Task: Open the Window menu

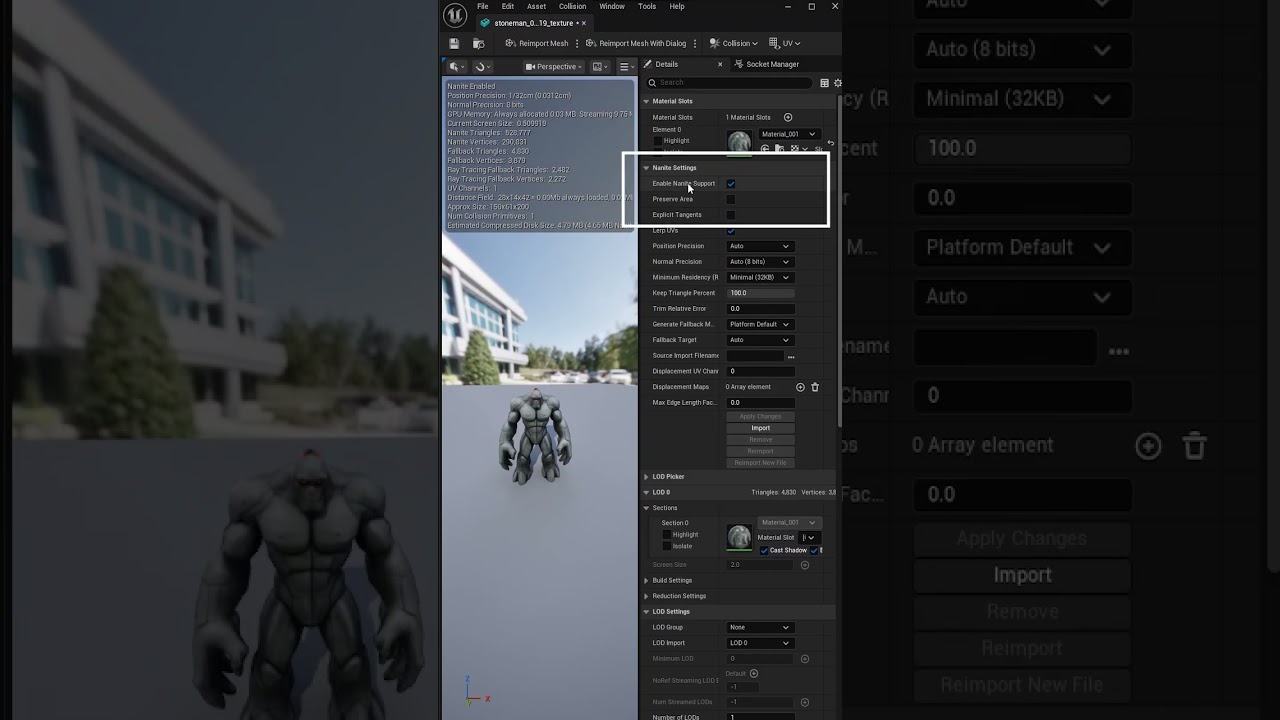Action: point(612,6)
